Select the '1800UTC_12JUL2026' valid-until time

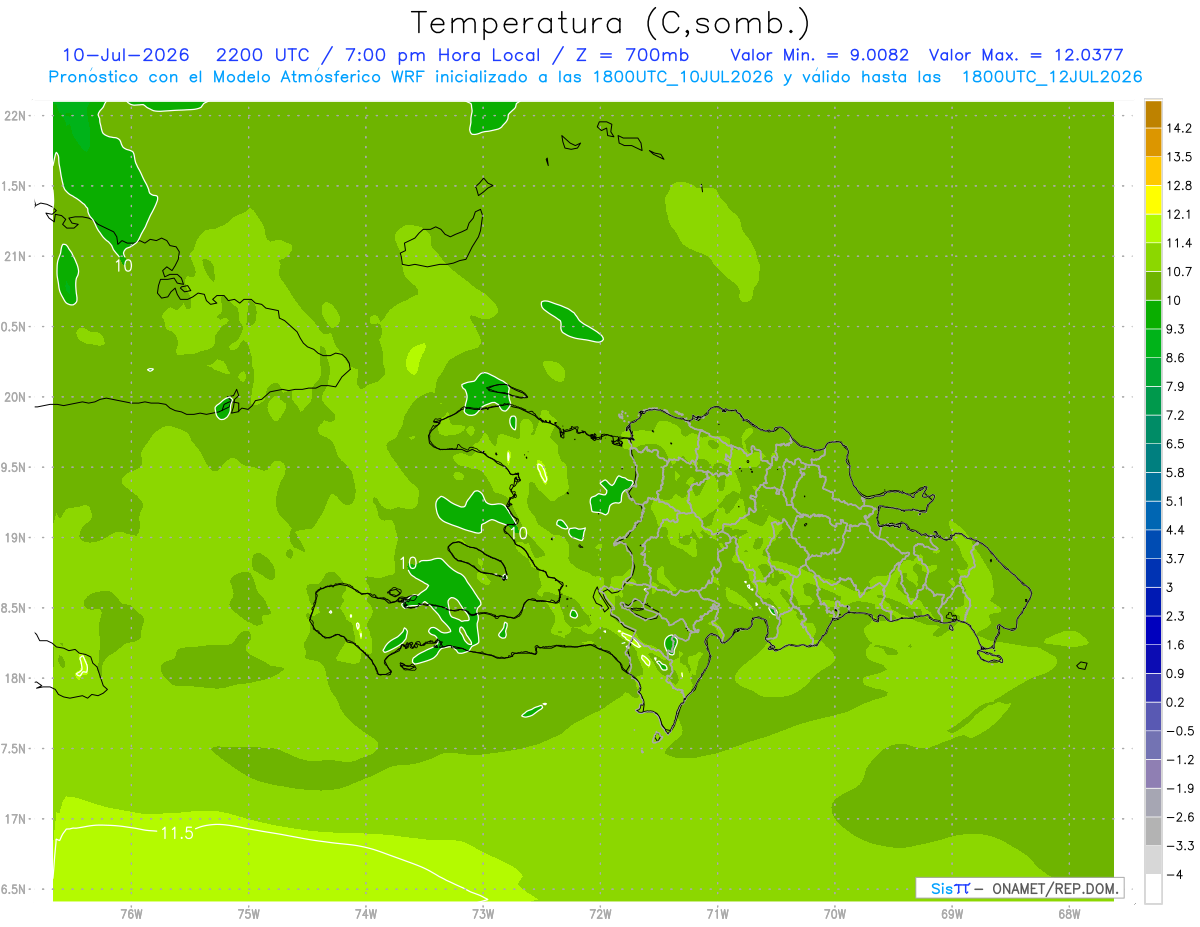tap(1051, 77)
